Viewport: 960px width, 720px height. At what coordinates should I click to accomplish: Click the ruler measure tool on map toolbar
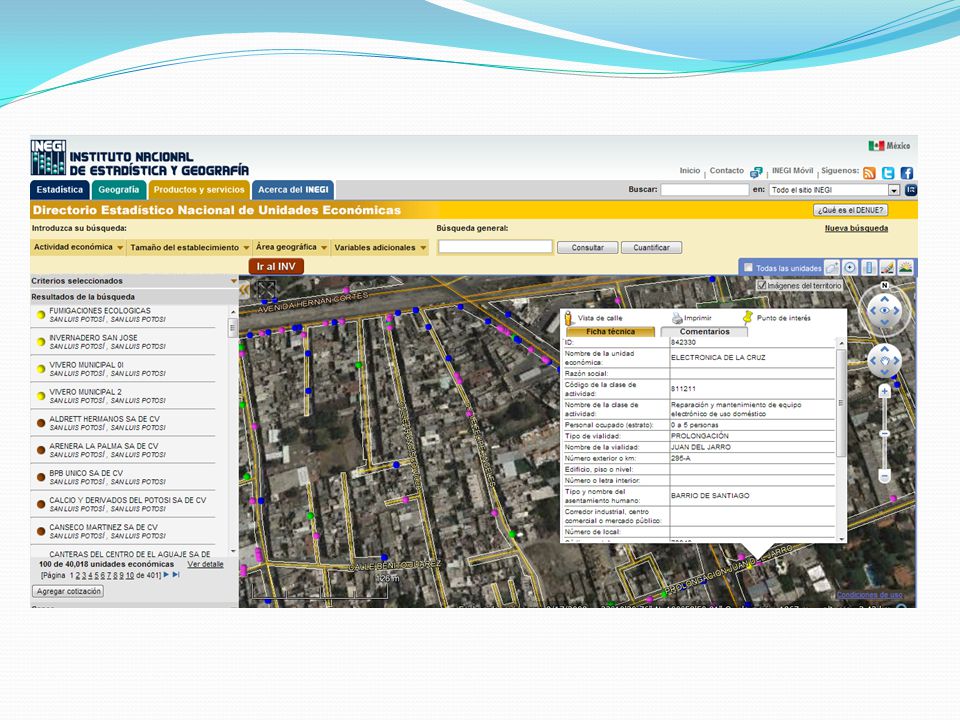(x=869, y=268)
